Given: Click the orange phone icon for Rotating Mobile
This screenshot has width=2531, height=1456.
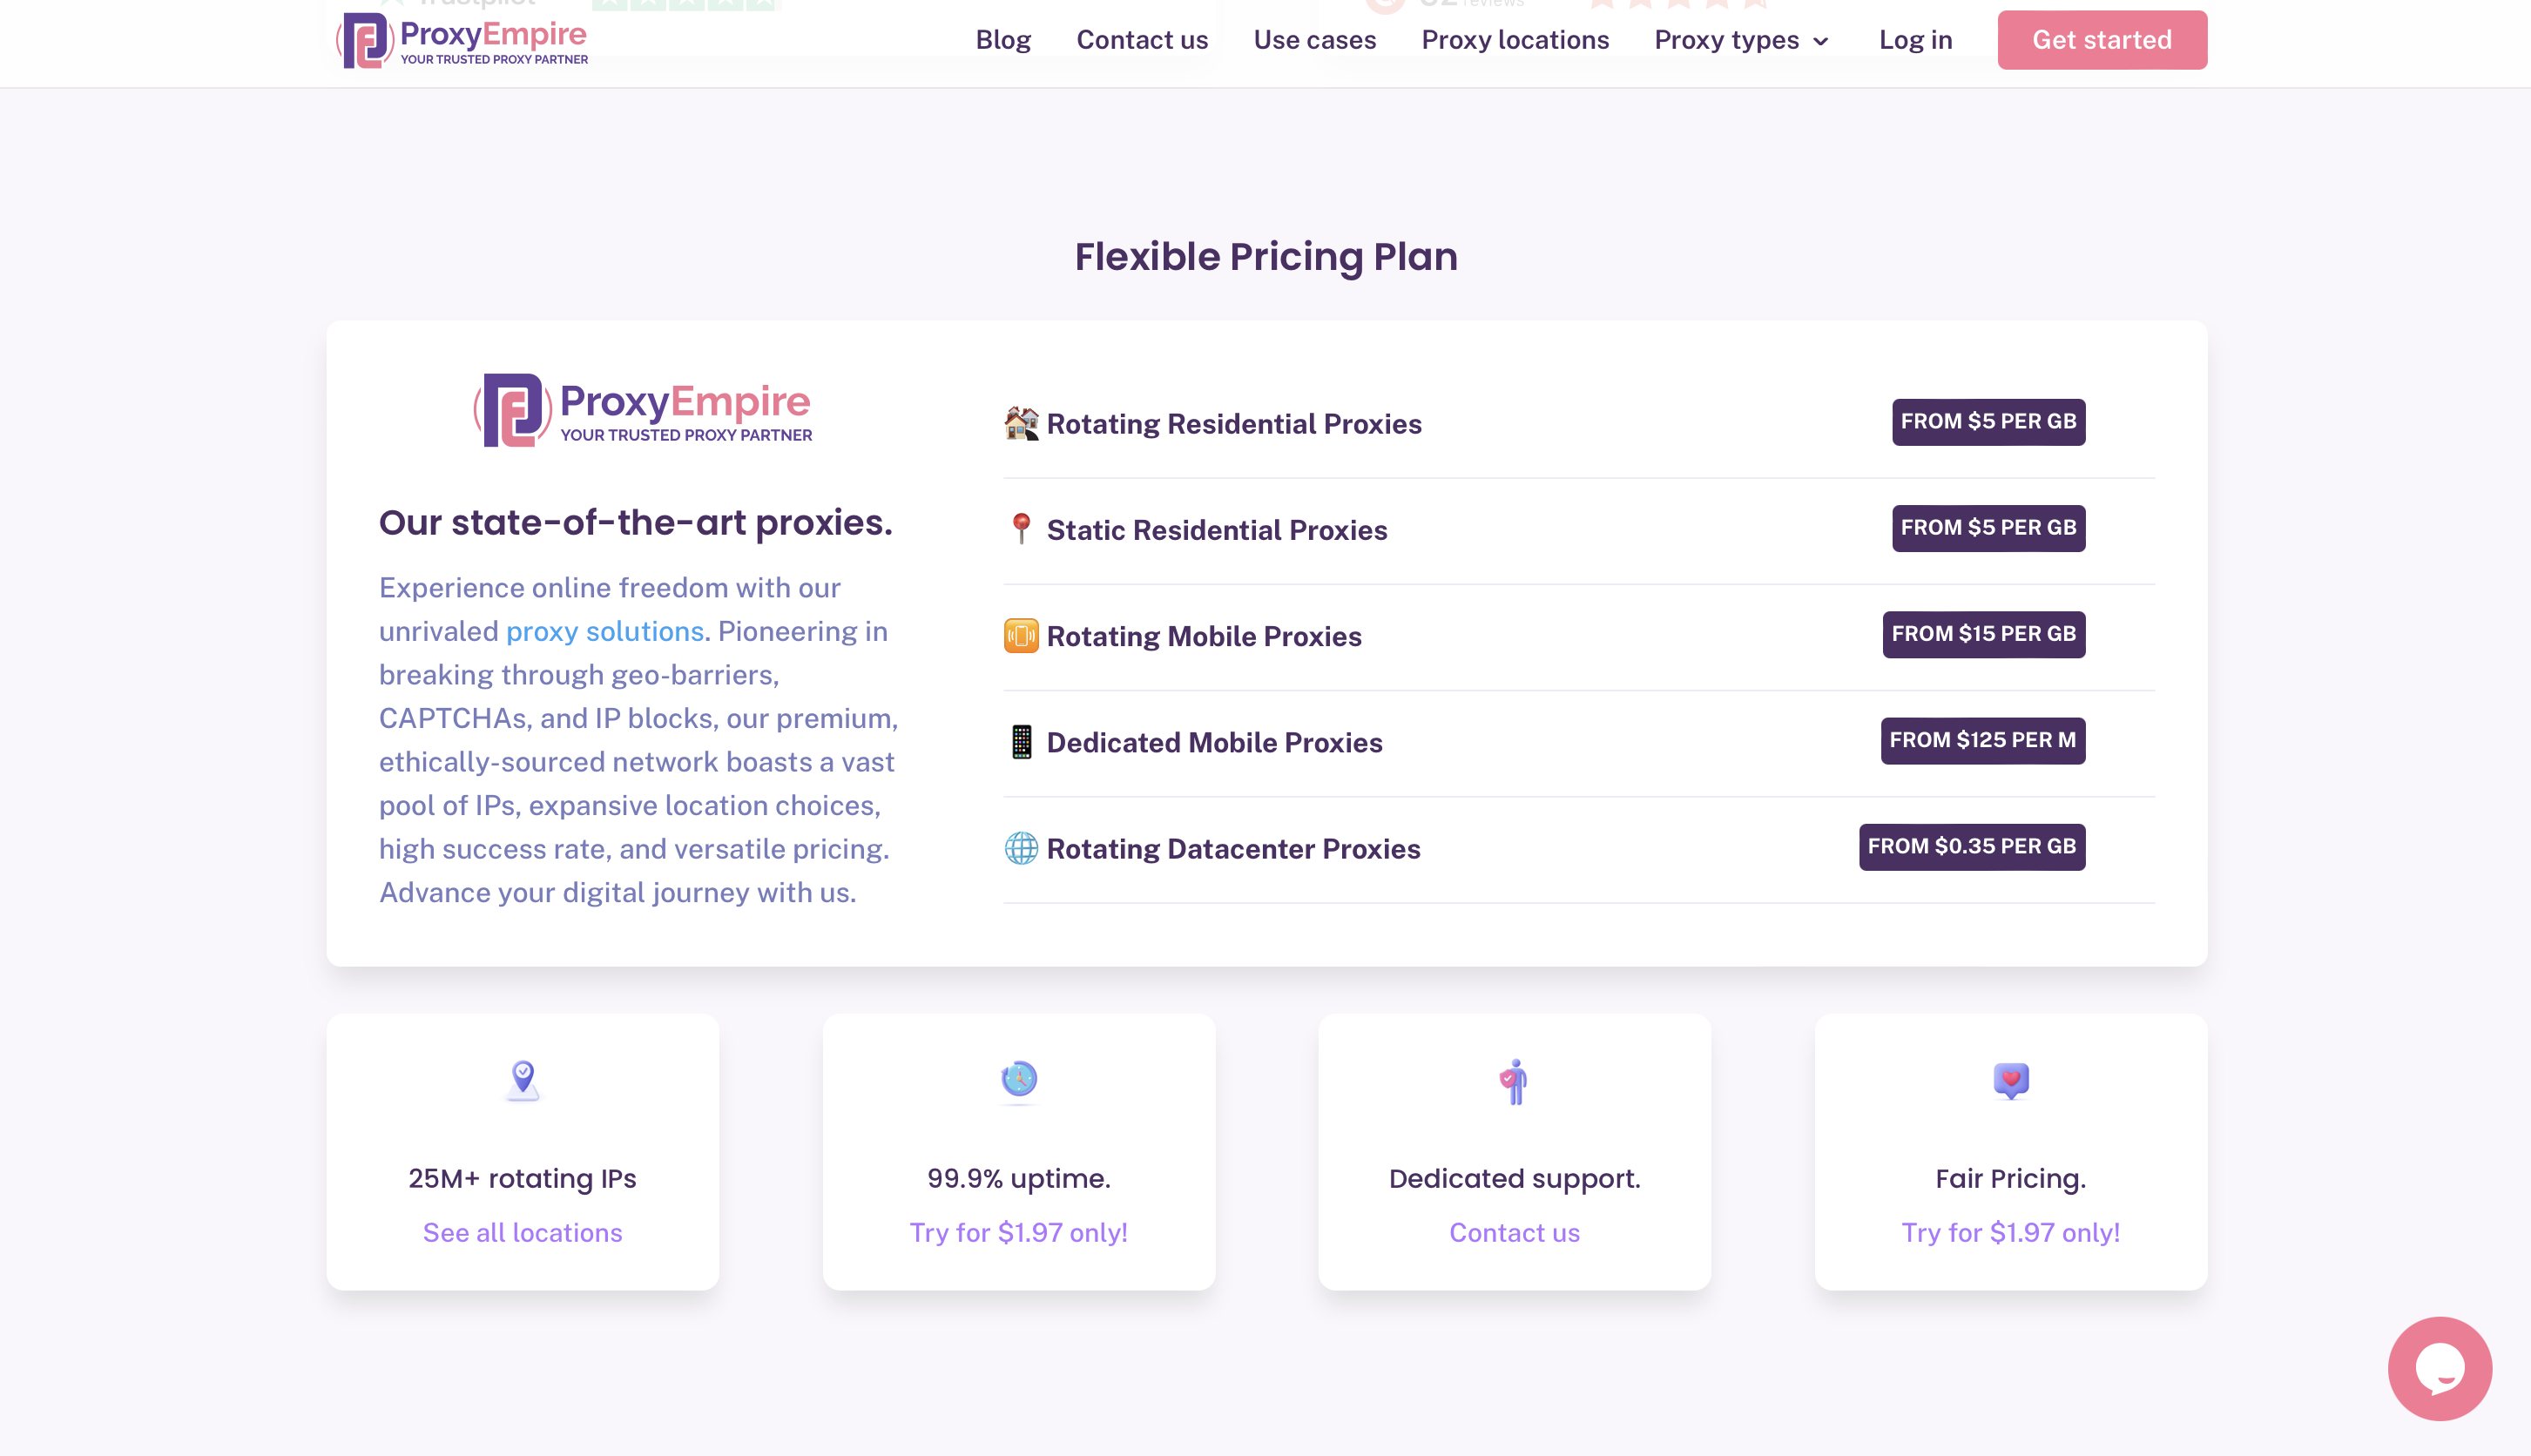Looking at the screenshot, I should coord(1021,636).
